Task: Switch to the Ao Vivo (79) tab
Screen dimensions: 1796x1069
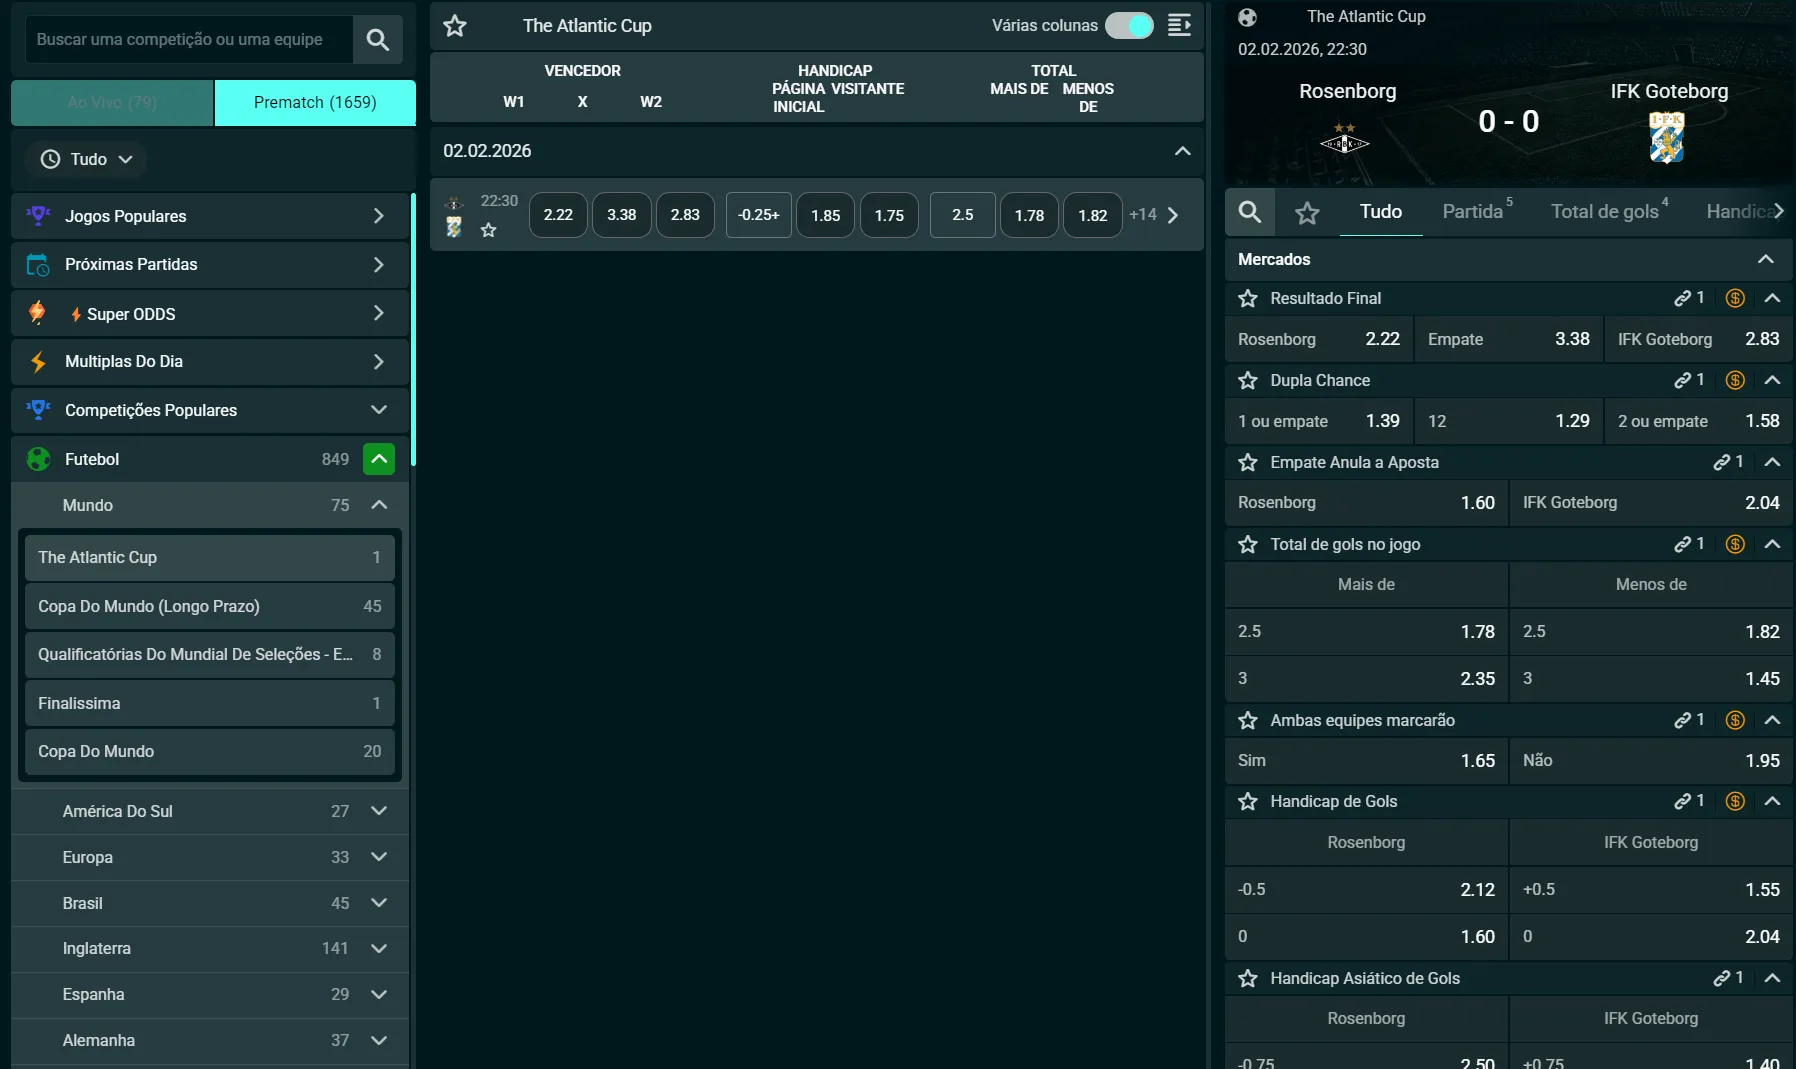Action: (112, 102)
